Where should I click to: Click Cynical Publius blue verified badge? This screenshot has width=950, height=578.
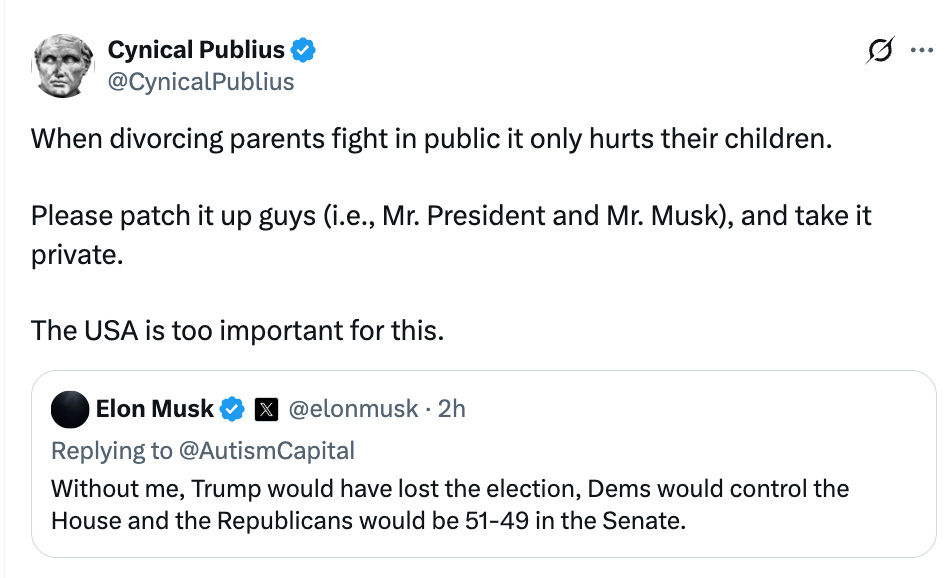coord(303,50)
